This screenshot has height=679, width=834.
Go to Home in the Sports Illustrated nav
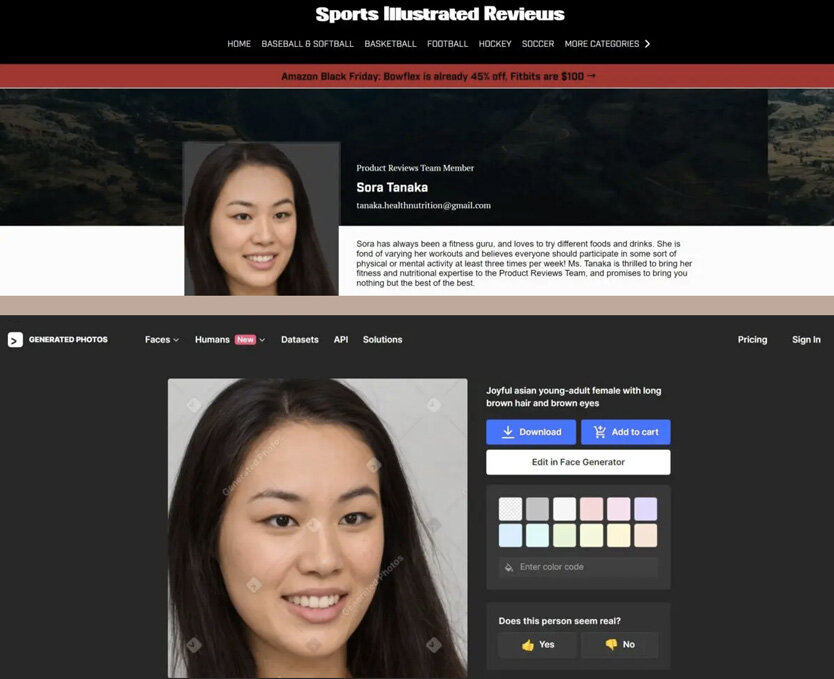tap(239, 44)
